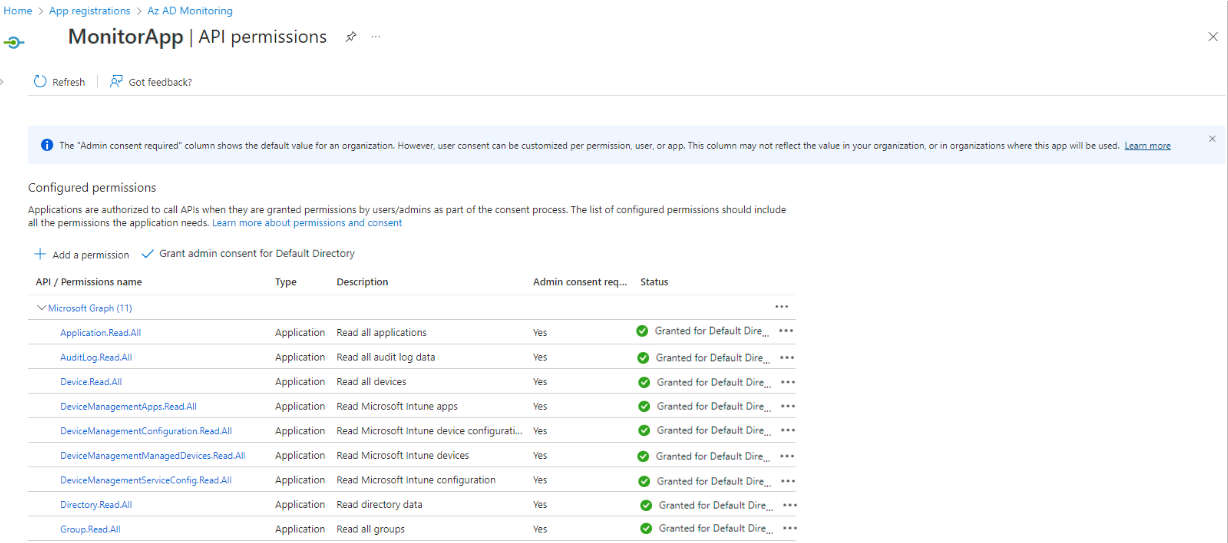Click granted checkmark for Directory.Read.All
Screen dimensions: 1228x543
646,505
